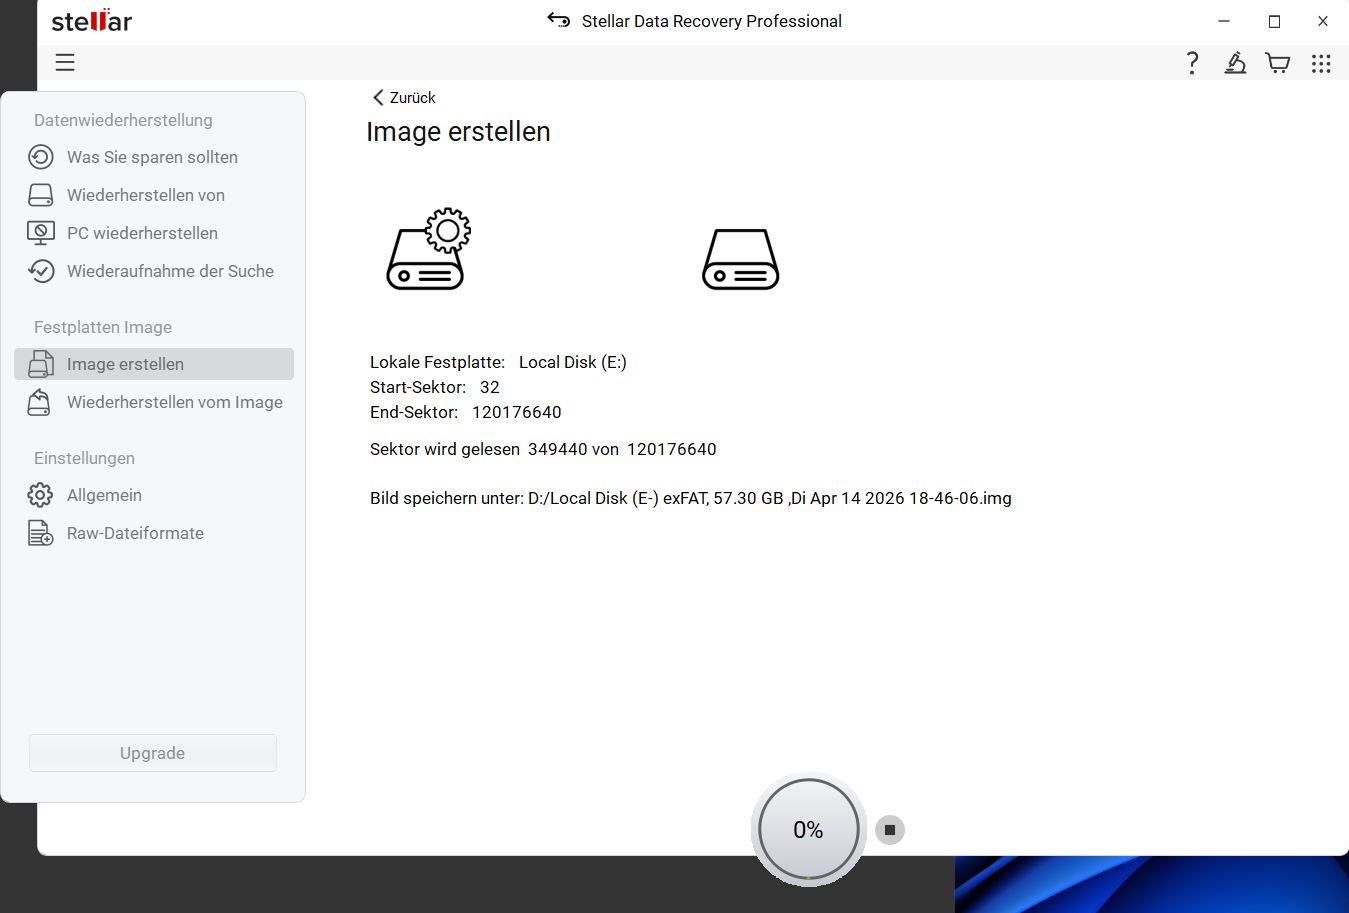Click the 'Image erstellen' sidebar icon
The height and width of the screenshot is (913, 1349).
(41, 364)
